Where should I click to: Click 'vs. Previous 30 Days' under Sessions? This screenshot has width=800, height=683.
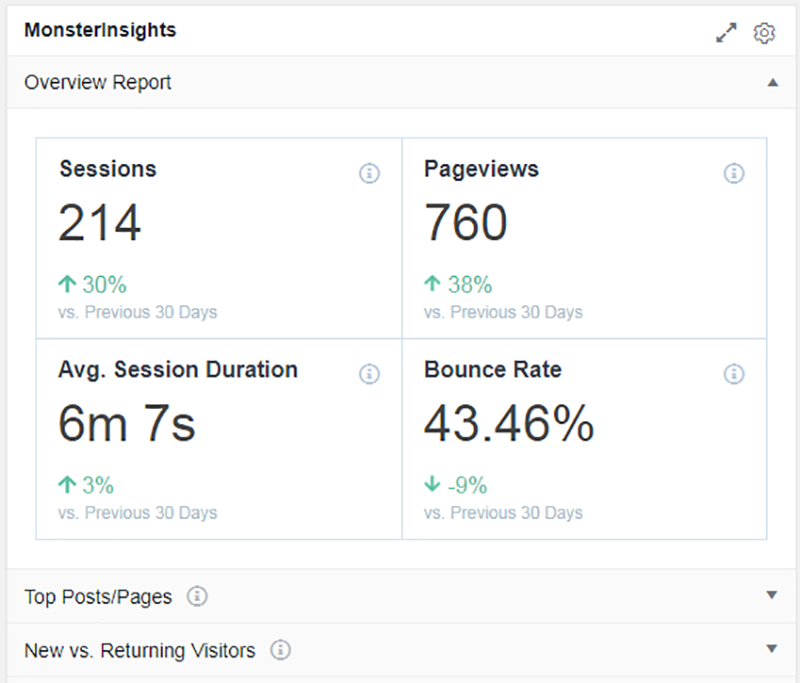[137, 312]
